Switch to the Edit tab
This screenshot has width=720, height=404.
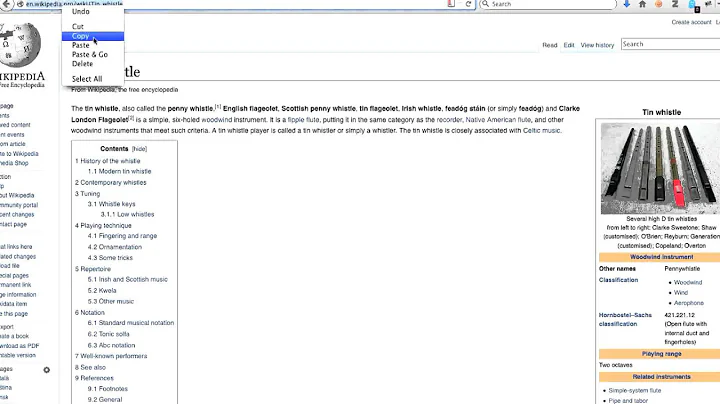click(x=569, y=45)
